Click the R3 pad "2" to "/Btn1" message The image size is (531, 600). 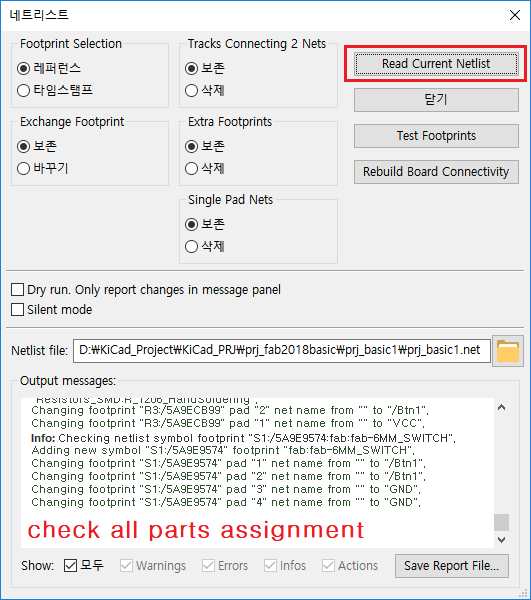point(230,411)
